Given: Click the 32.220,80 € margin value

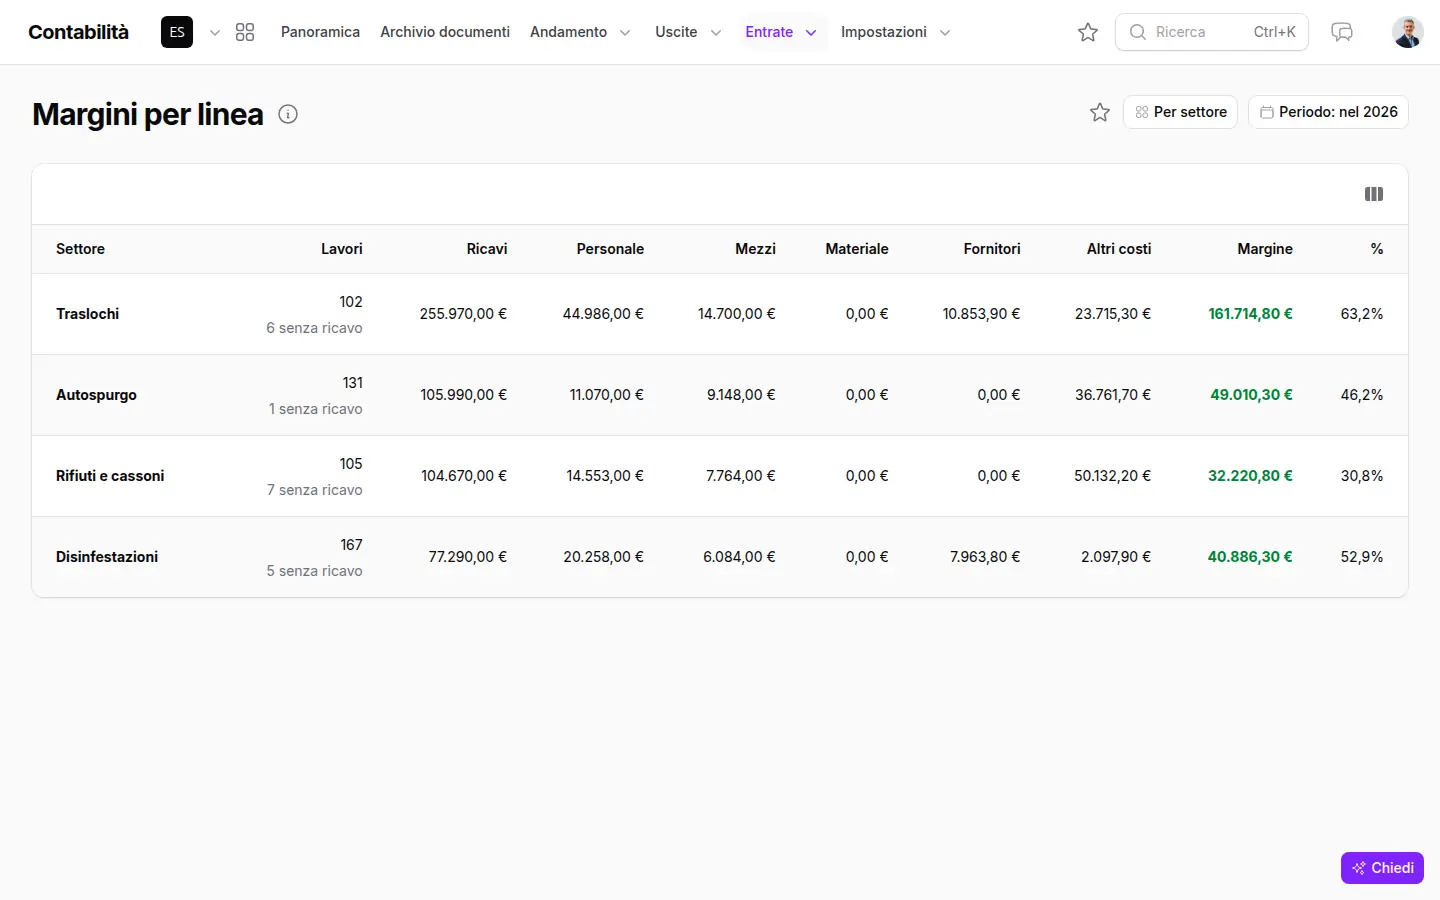Looking at the screenshot, I should pos(1250,476).
